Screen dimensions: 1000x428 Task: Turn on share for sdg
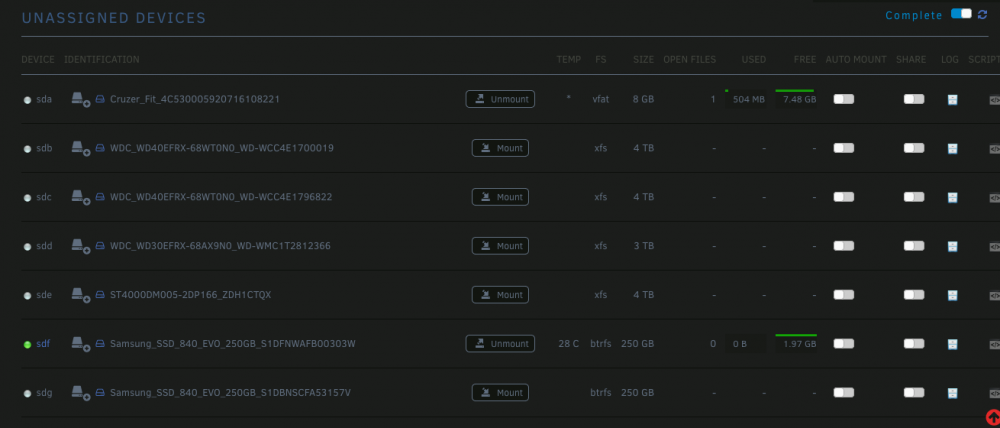coord(914,393)
